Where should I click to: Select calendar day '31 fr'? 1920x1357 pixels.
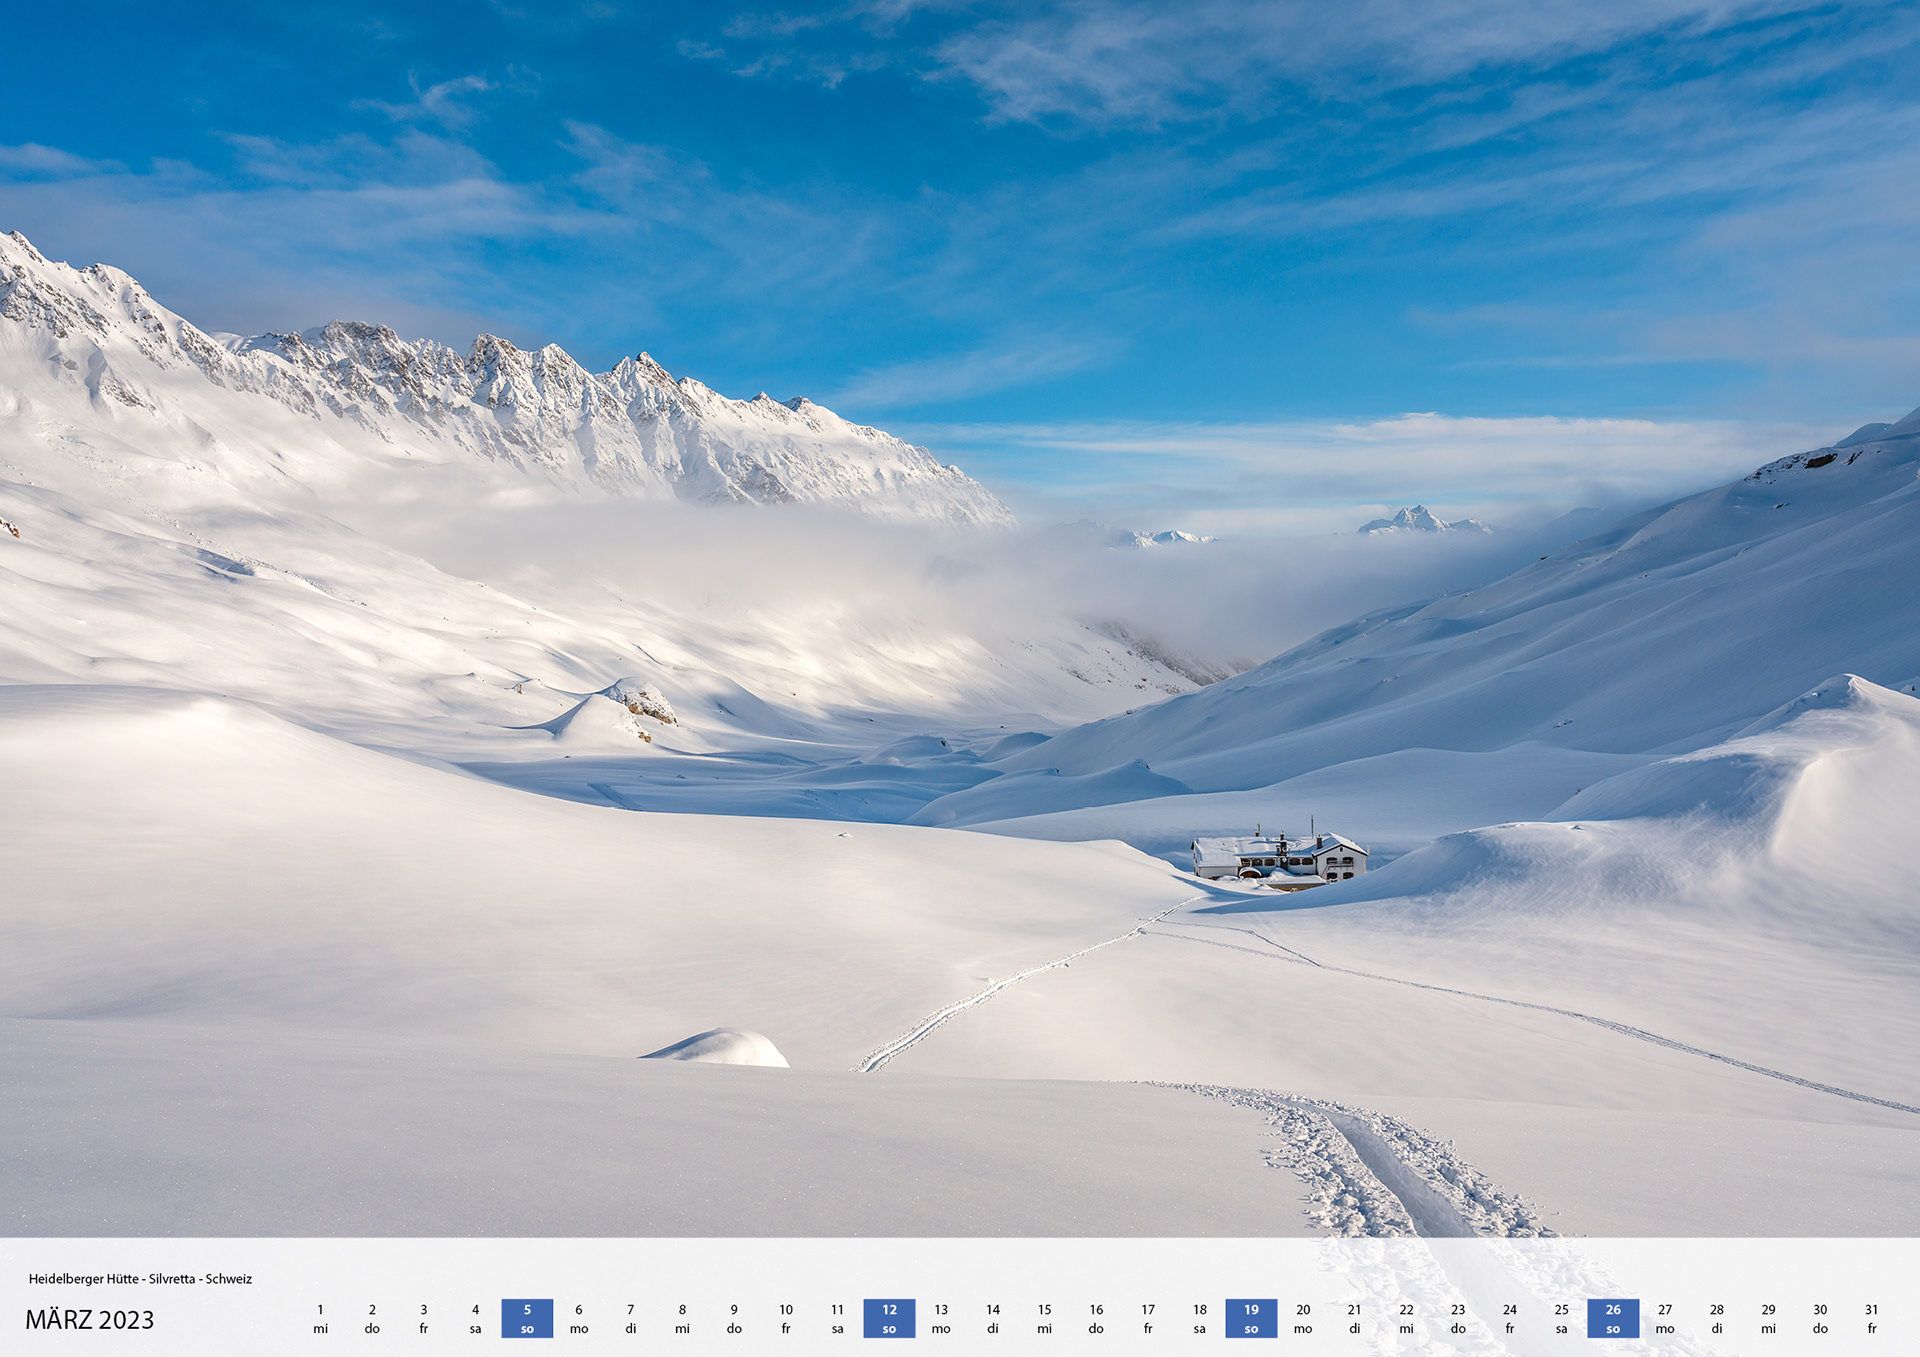(1872, 1319)
